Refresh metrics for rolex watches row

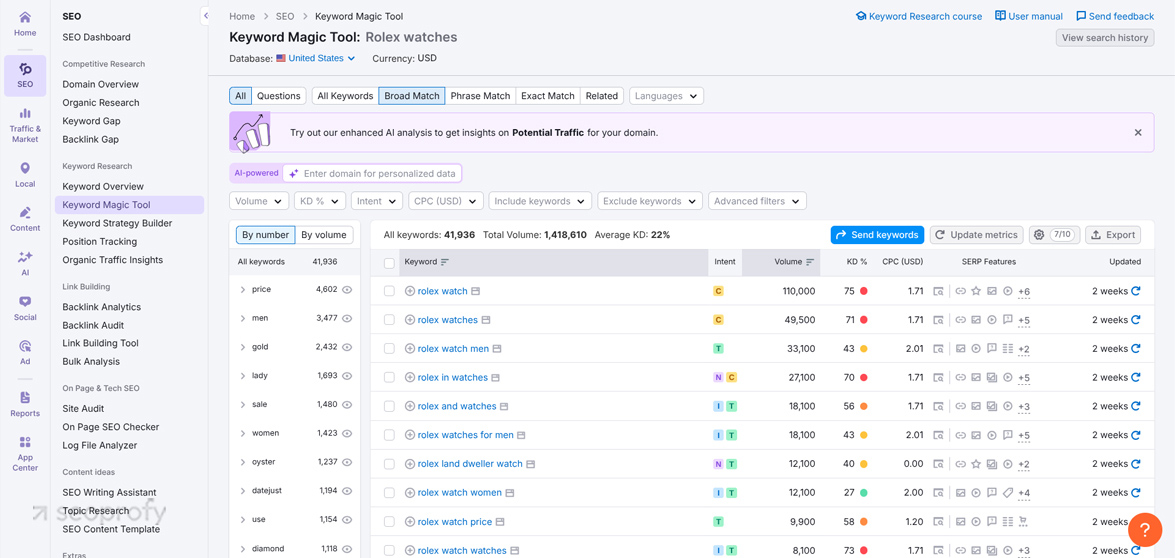tap(1135, 320)
